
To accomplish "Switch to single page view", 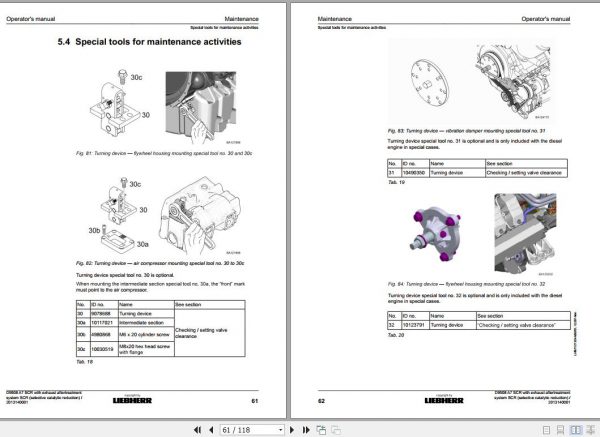I will [x=547, y=430].
